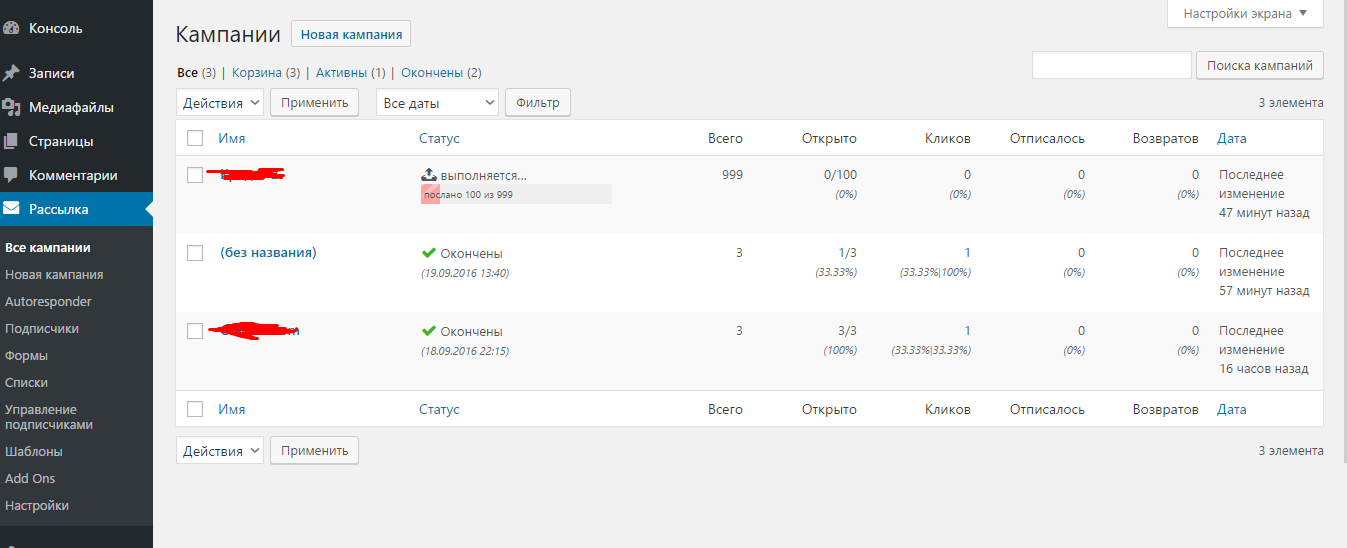Click the Страницы pages icon
This screenshot has height=548, width=1347.
click(12, 141)
